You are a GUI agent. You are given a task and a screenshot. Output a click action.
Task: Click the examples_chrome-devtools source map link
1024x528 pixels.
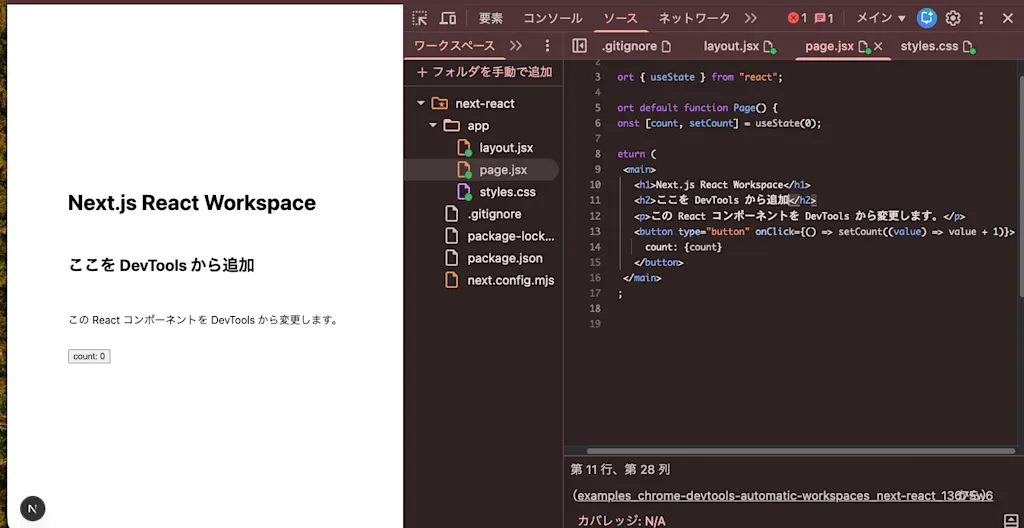(782, 495)
